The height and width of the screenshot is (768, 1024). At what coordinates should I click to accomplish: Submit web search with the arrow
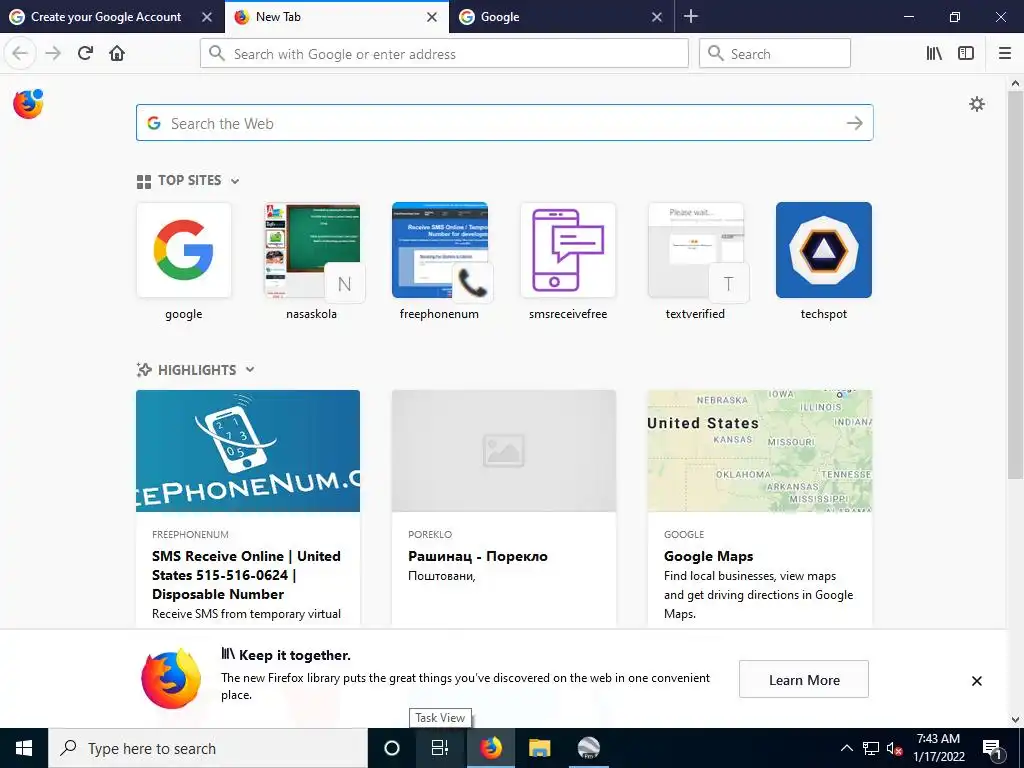pyautogui.click(x=854, y=123)
